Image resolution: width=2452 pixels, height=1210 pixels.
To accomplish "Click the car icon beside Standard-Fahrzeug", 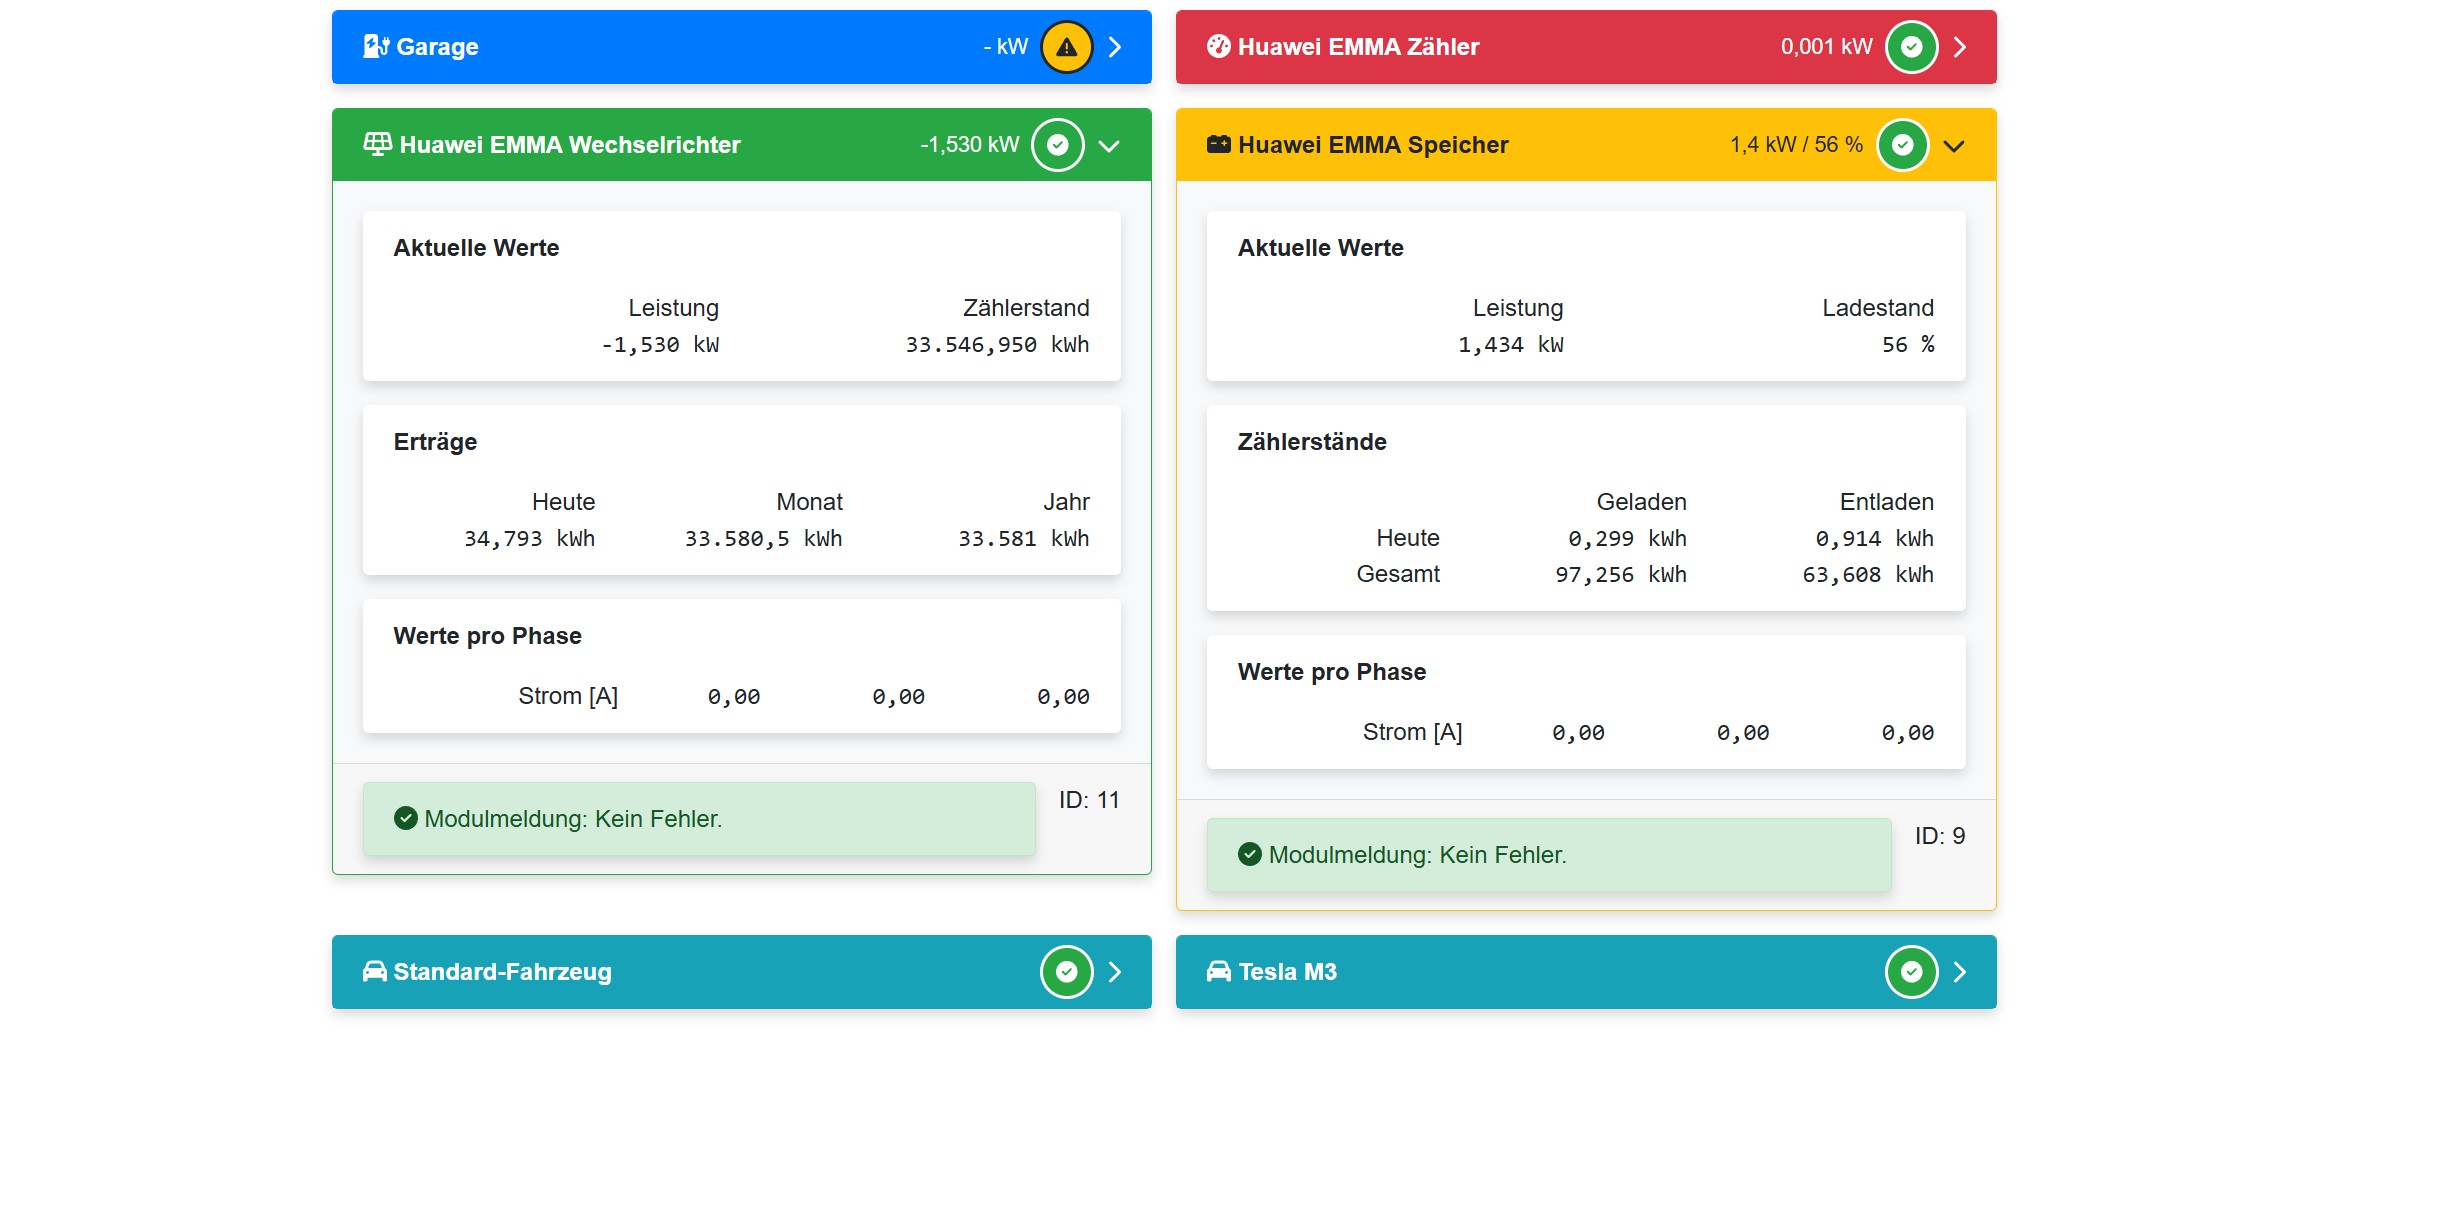I will tap(374, 971).
